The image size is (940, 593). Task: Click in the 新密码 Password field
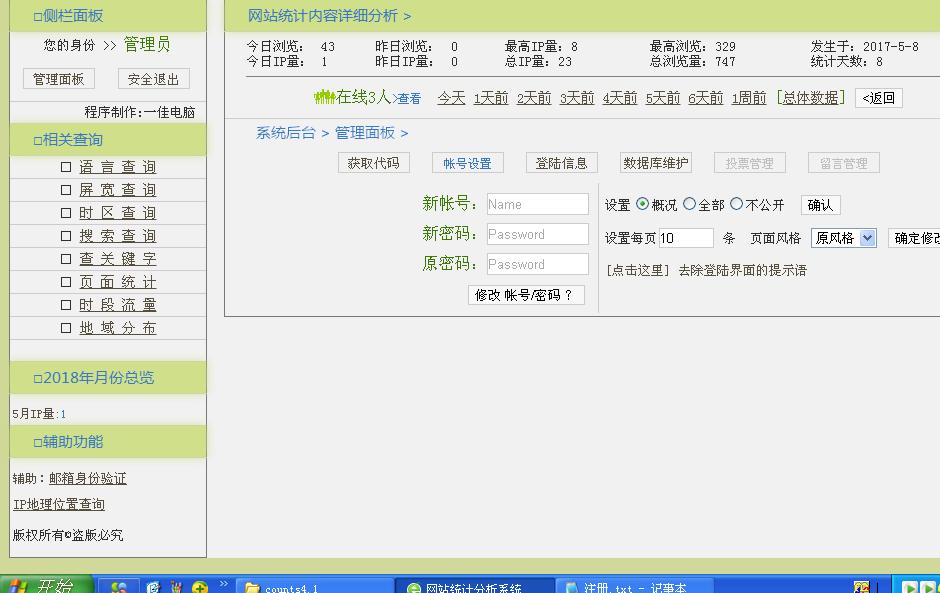[537, 234]
